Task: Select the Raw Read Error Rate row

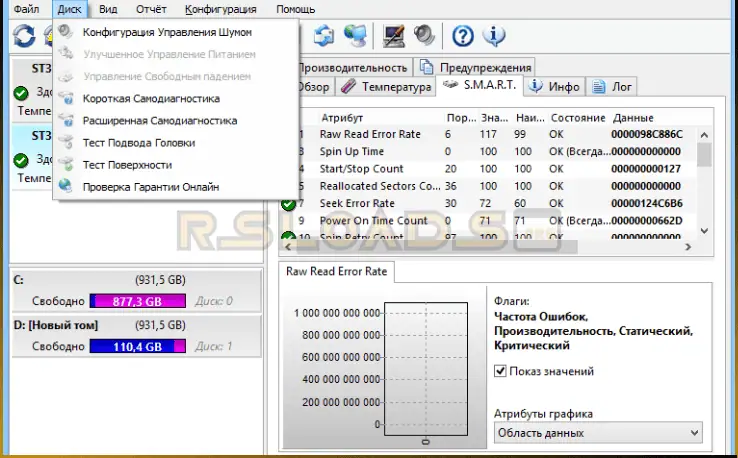Action: (x=370, y=134)
